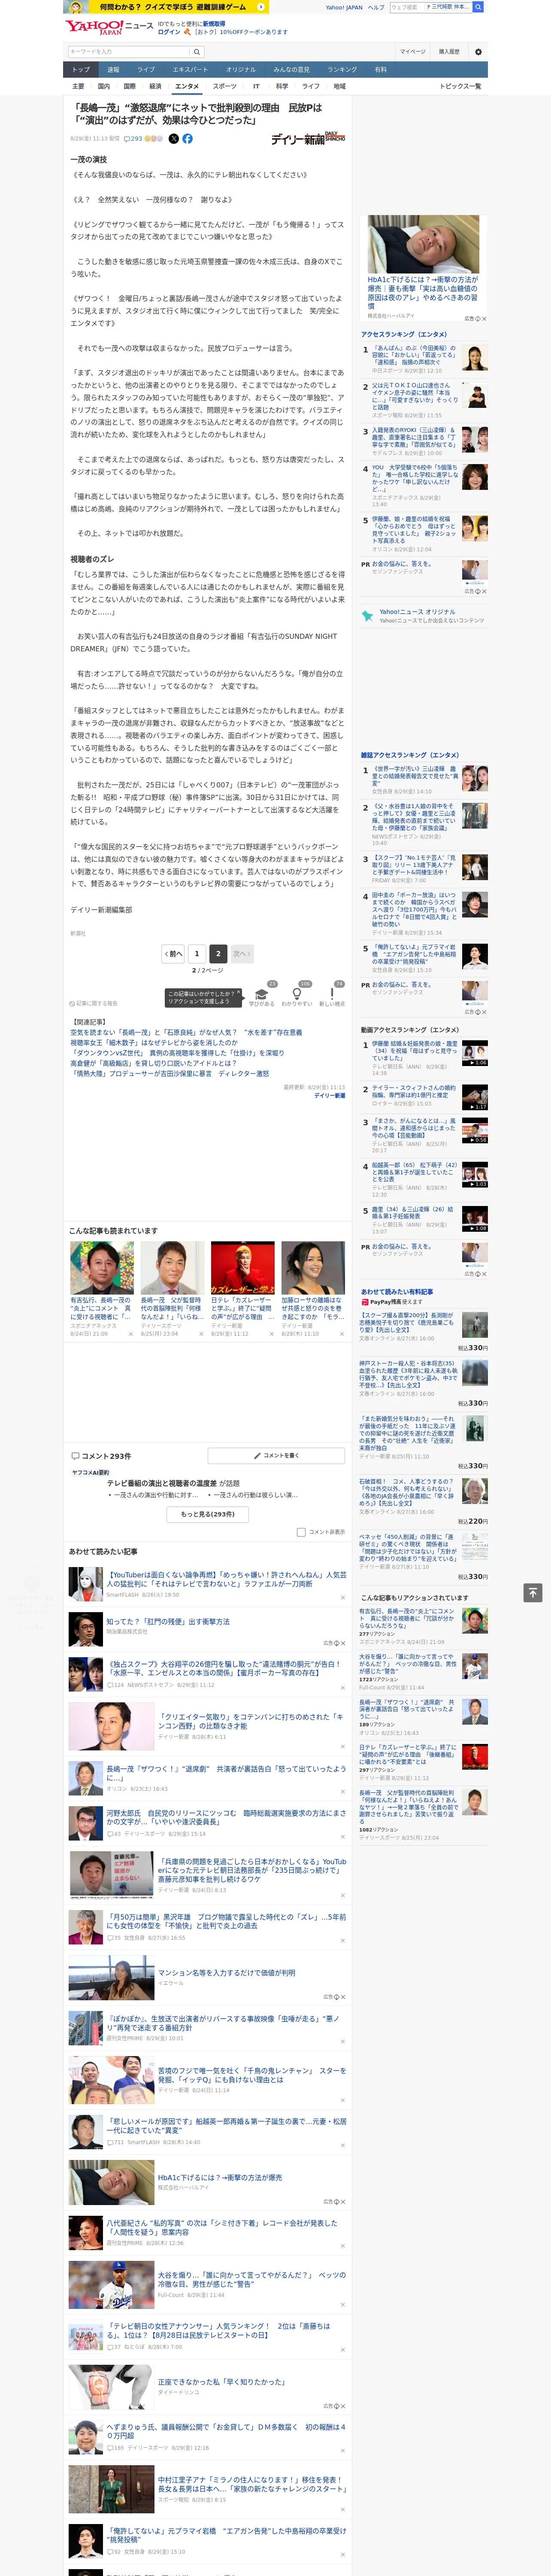Select the IT category
The image size is (551, 2576).
click(256, 86)
